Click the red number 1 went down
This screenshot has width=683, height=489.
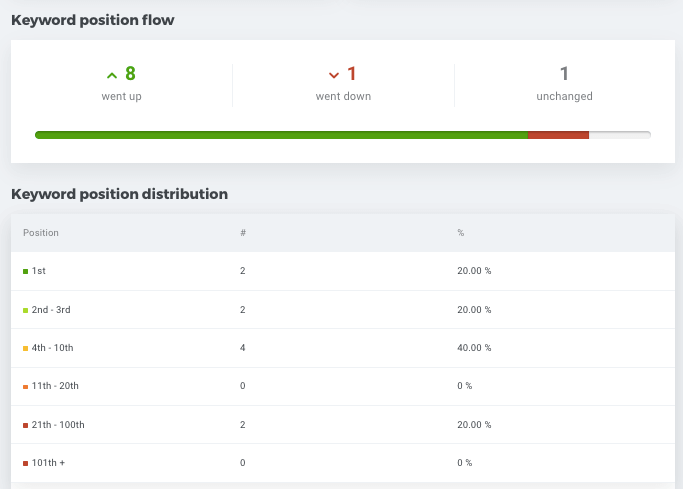(x=352, y=74)
